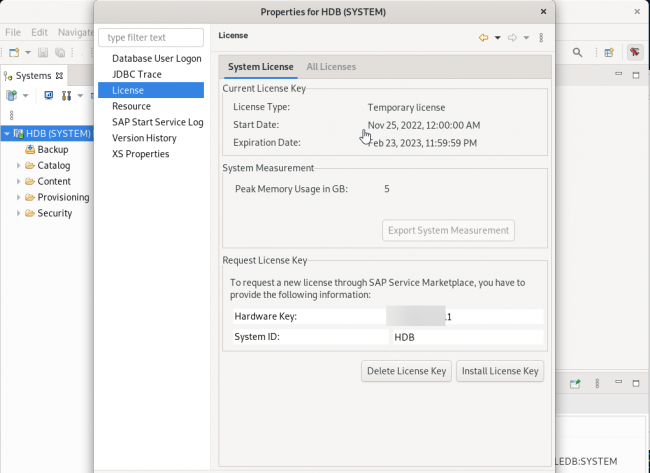The image size is (650, 473).
Task: Open the Version History page
Action: tap(144, 138)
